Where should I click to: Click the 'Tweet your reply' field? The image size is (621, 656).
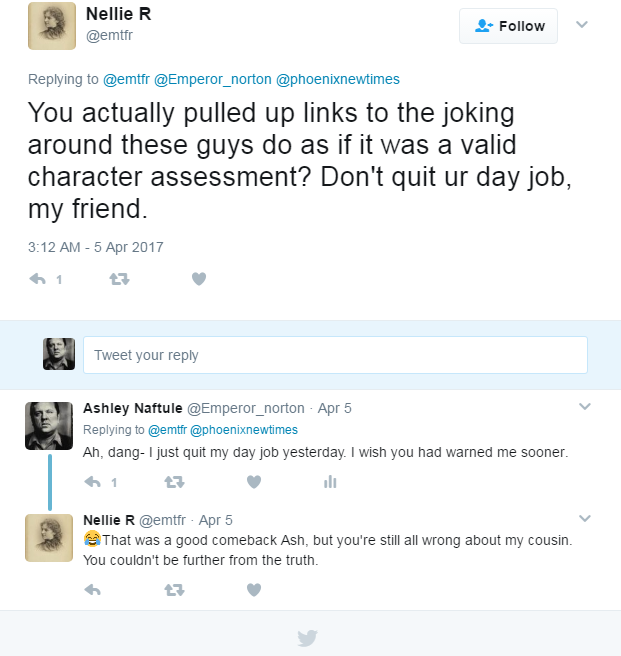pos(335,355)
